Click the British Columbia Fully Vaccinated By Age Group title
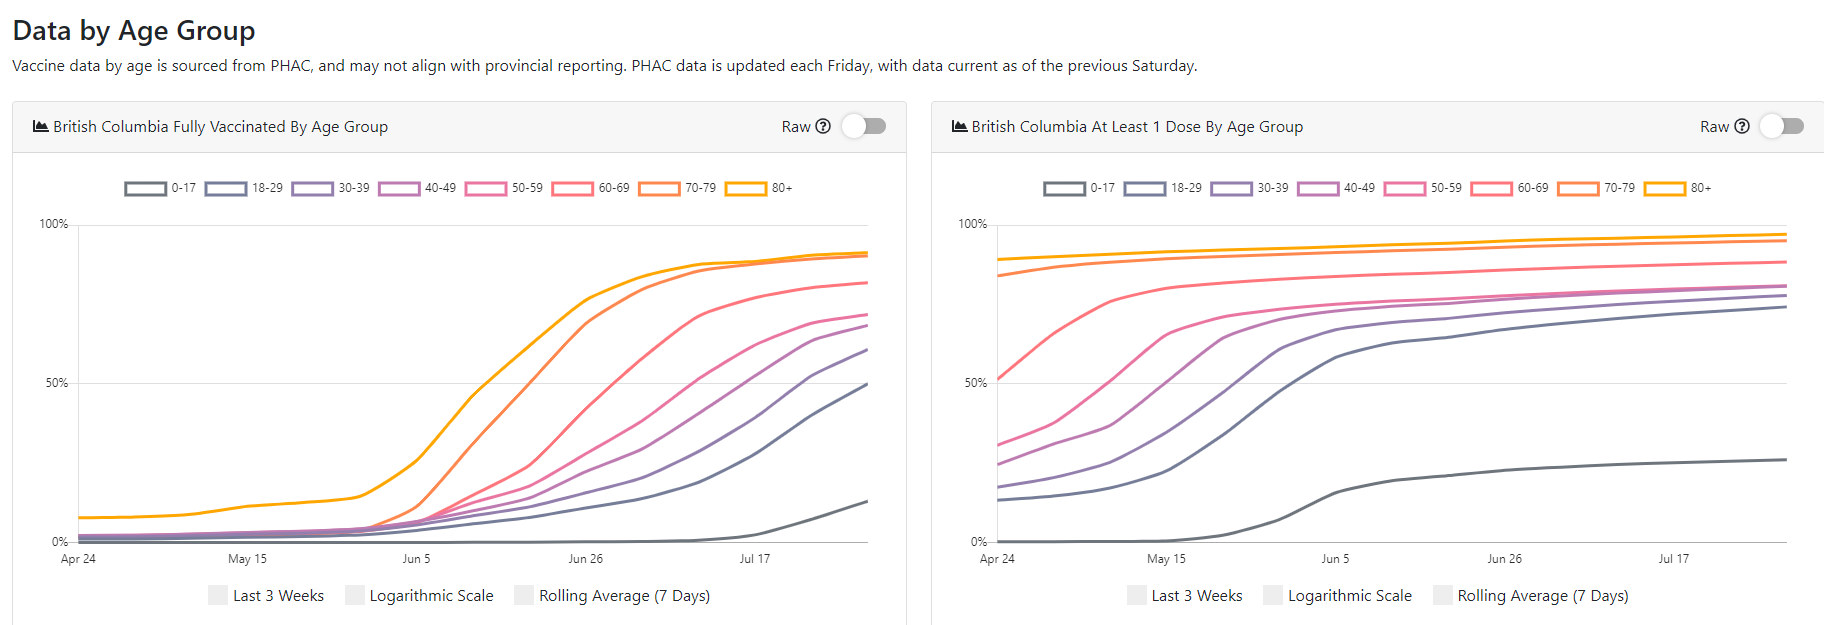The width and height of the screenshot is (1824, 625). pos(220,127)
